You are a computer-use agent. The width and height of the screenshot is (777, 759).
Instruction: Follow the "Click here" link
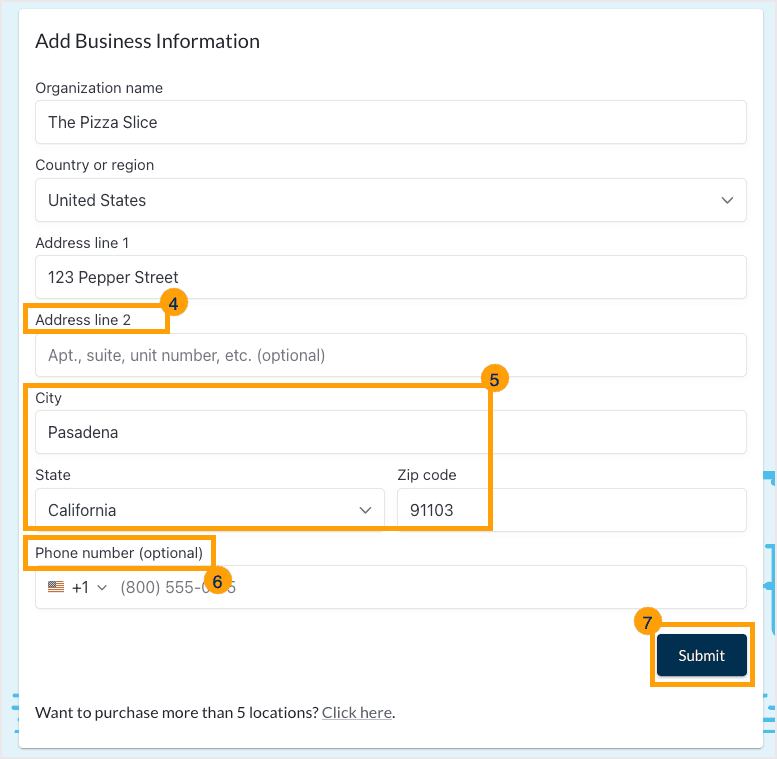(x=356, y=713)
